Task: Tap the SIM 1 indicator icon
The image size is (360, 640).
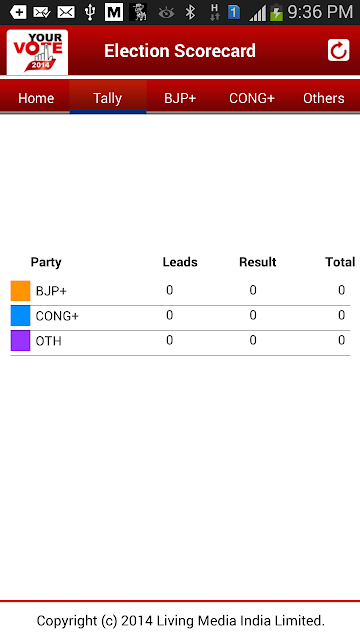Action: [234, 13]
